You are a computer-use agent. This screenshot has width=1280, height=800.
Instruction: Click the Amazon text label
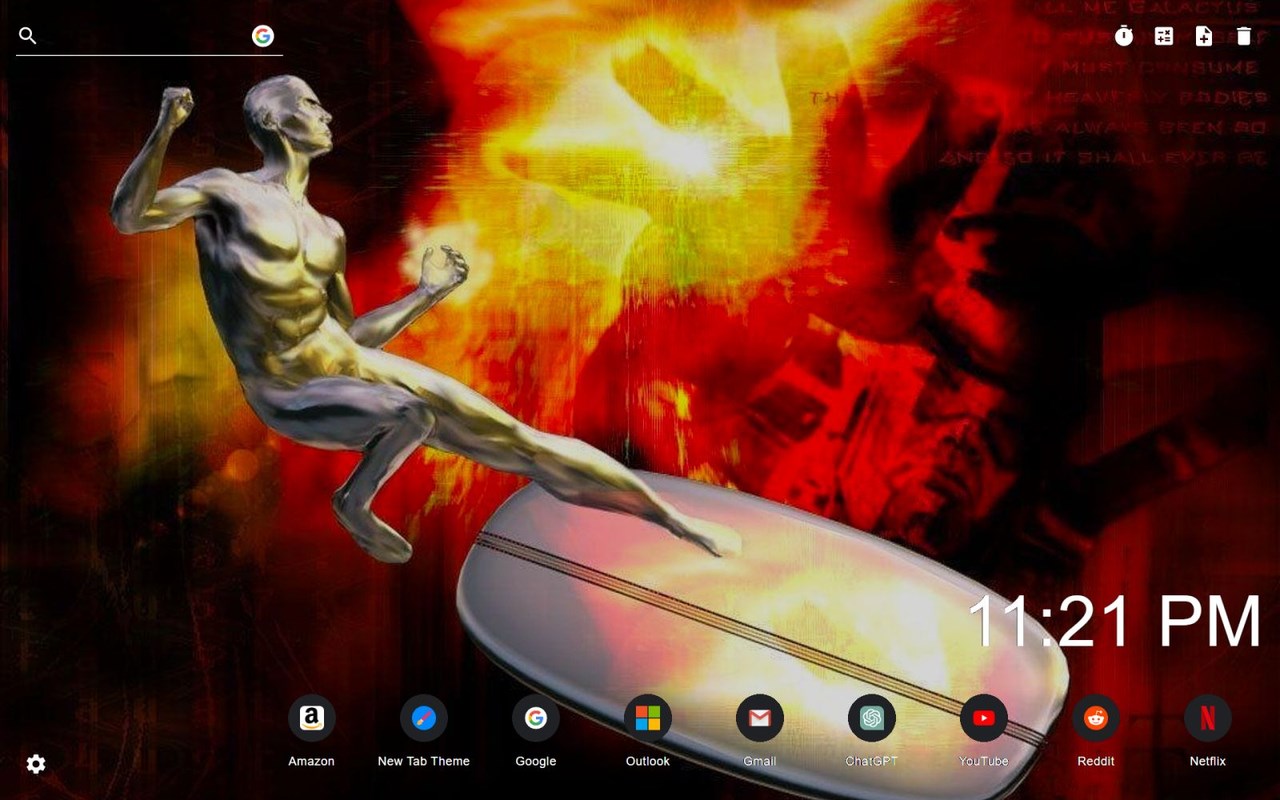[312, 761]
